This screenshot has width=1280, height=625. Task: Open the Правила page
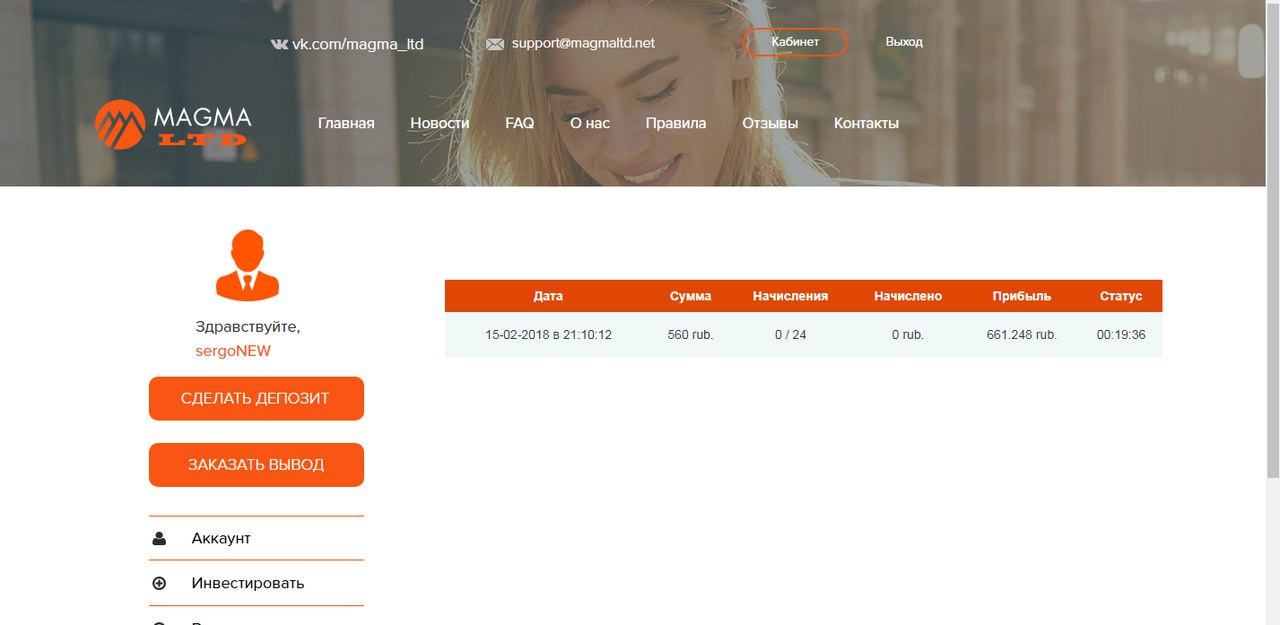[676, 123]
